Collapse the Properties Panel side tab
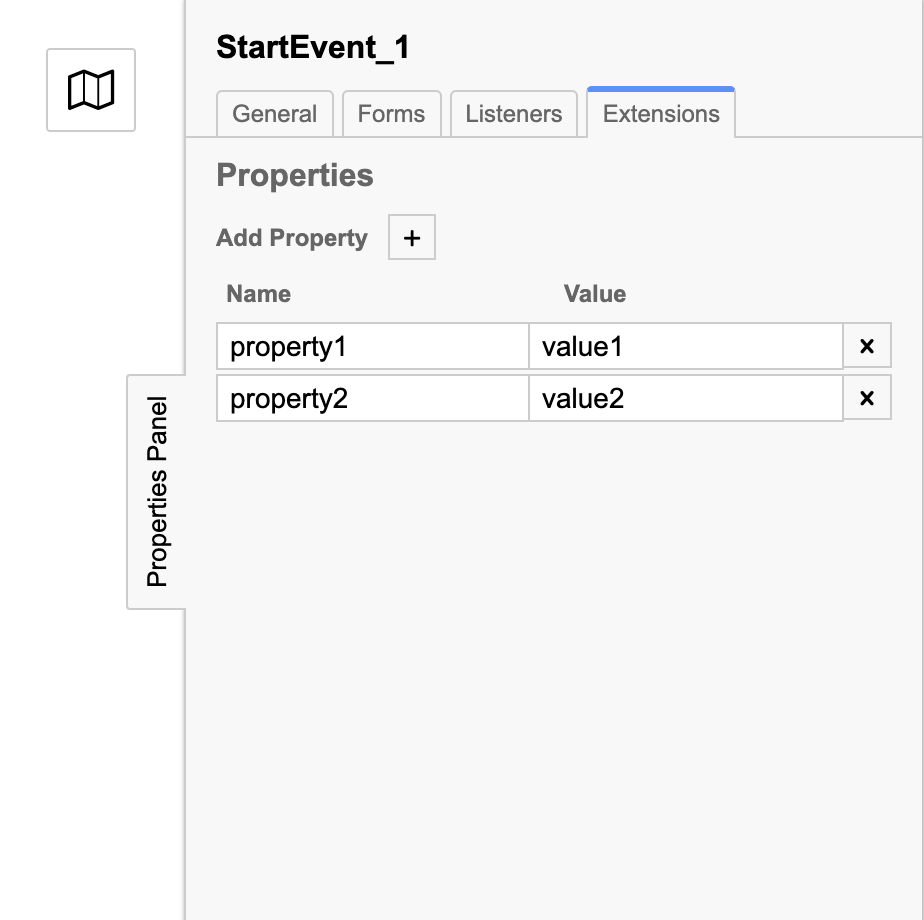 point(156,490)
